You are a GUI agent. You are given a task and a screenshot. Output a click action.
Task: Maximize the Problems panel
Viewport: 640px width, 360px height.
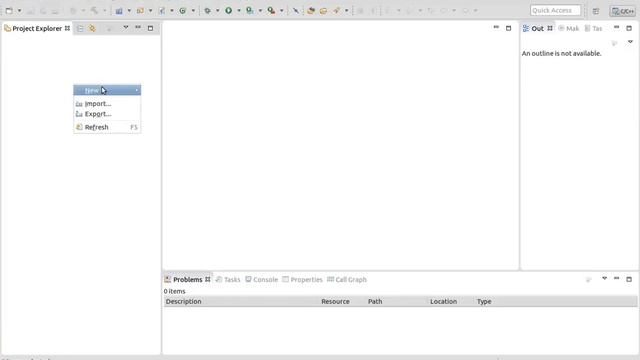tap(629, 279)
